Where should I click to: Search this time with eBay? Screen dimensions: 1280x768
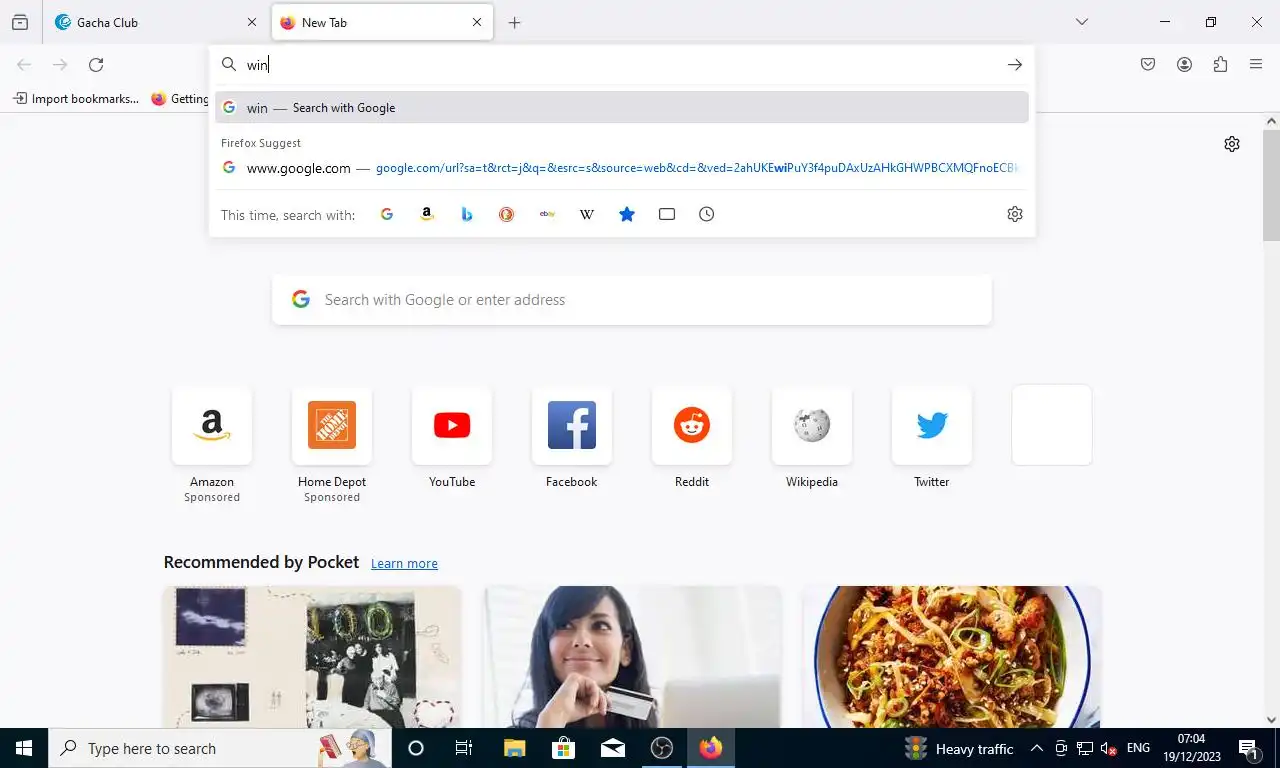coord(547,214)
